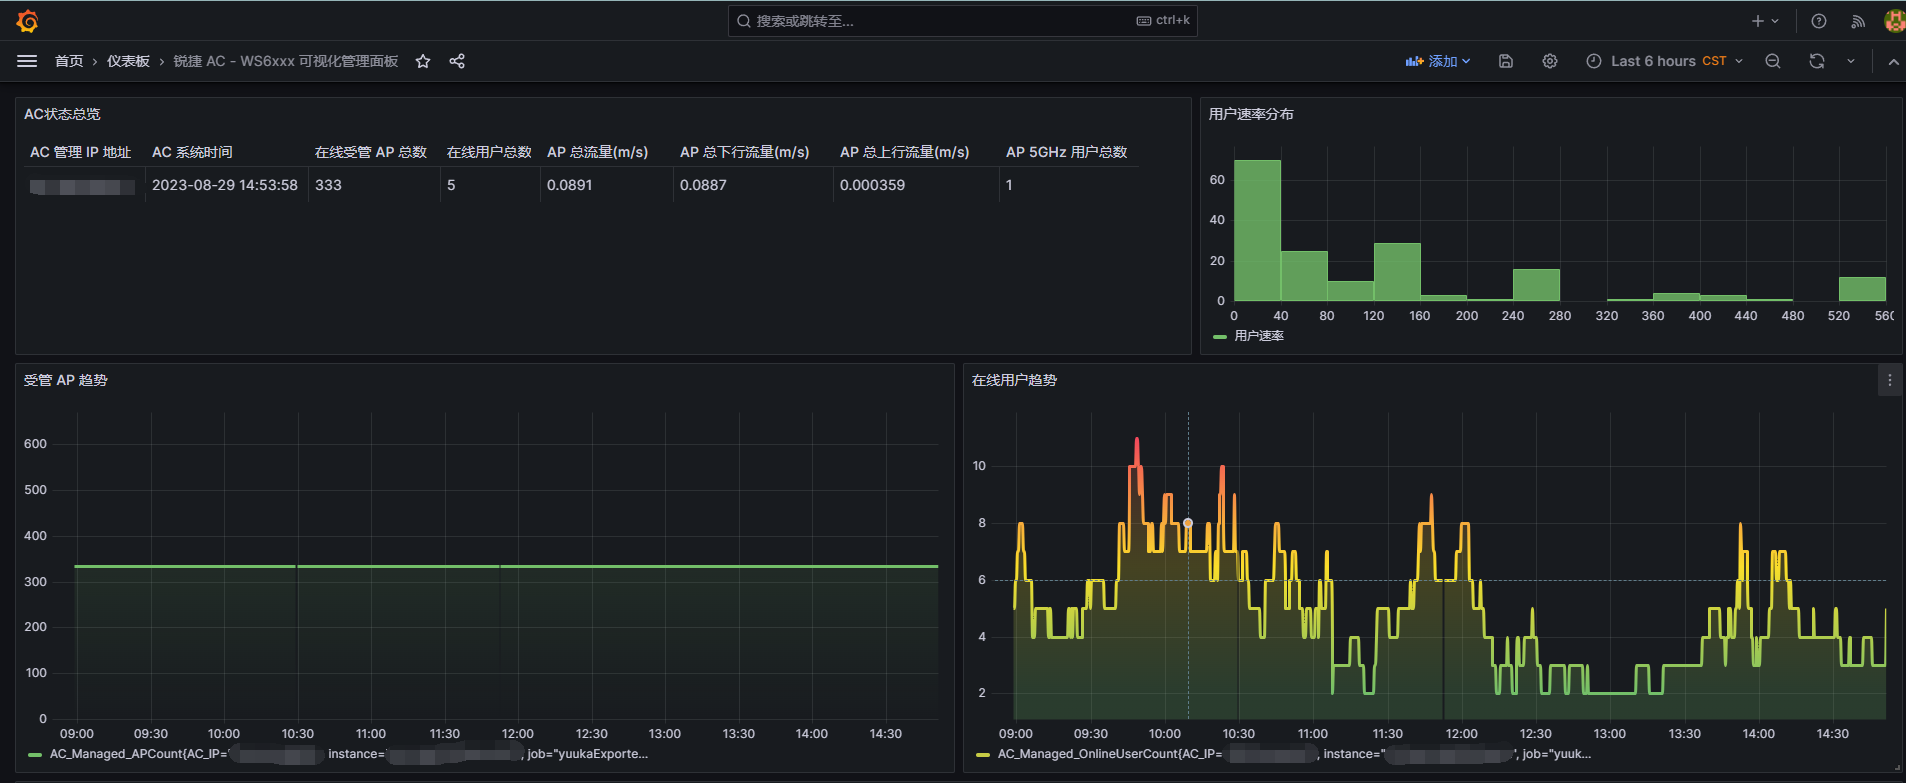Screen dimensions: 1906x783
Task: Open dashboard settings gear
Action: (1550, 61)
